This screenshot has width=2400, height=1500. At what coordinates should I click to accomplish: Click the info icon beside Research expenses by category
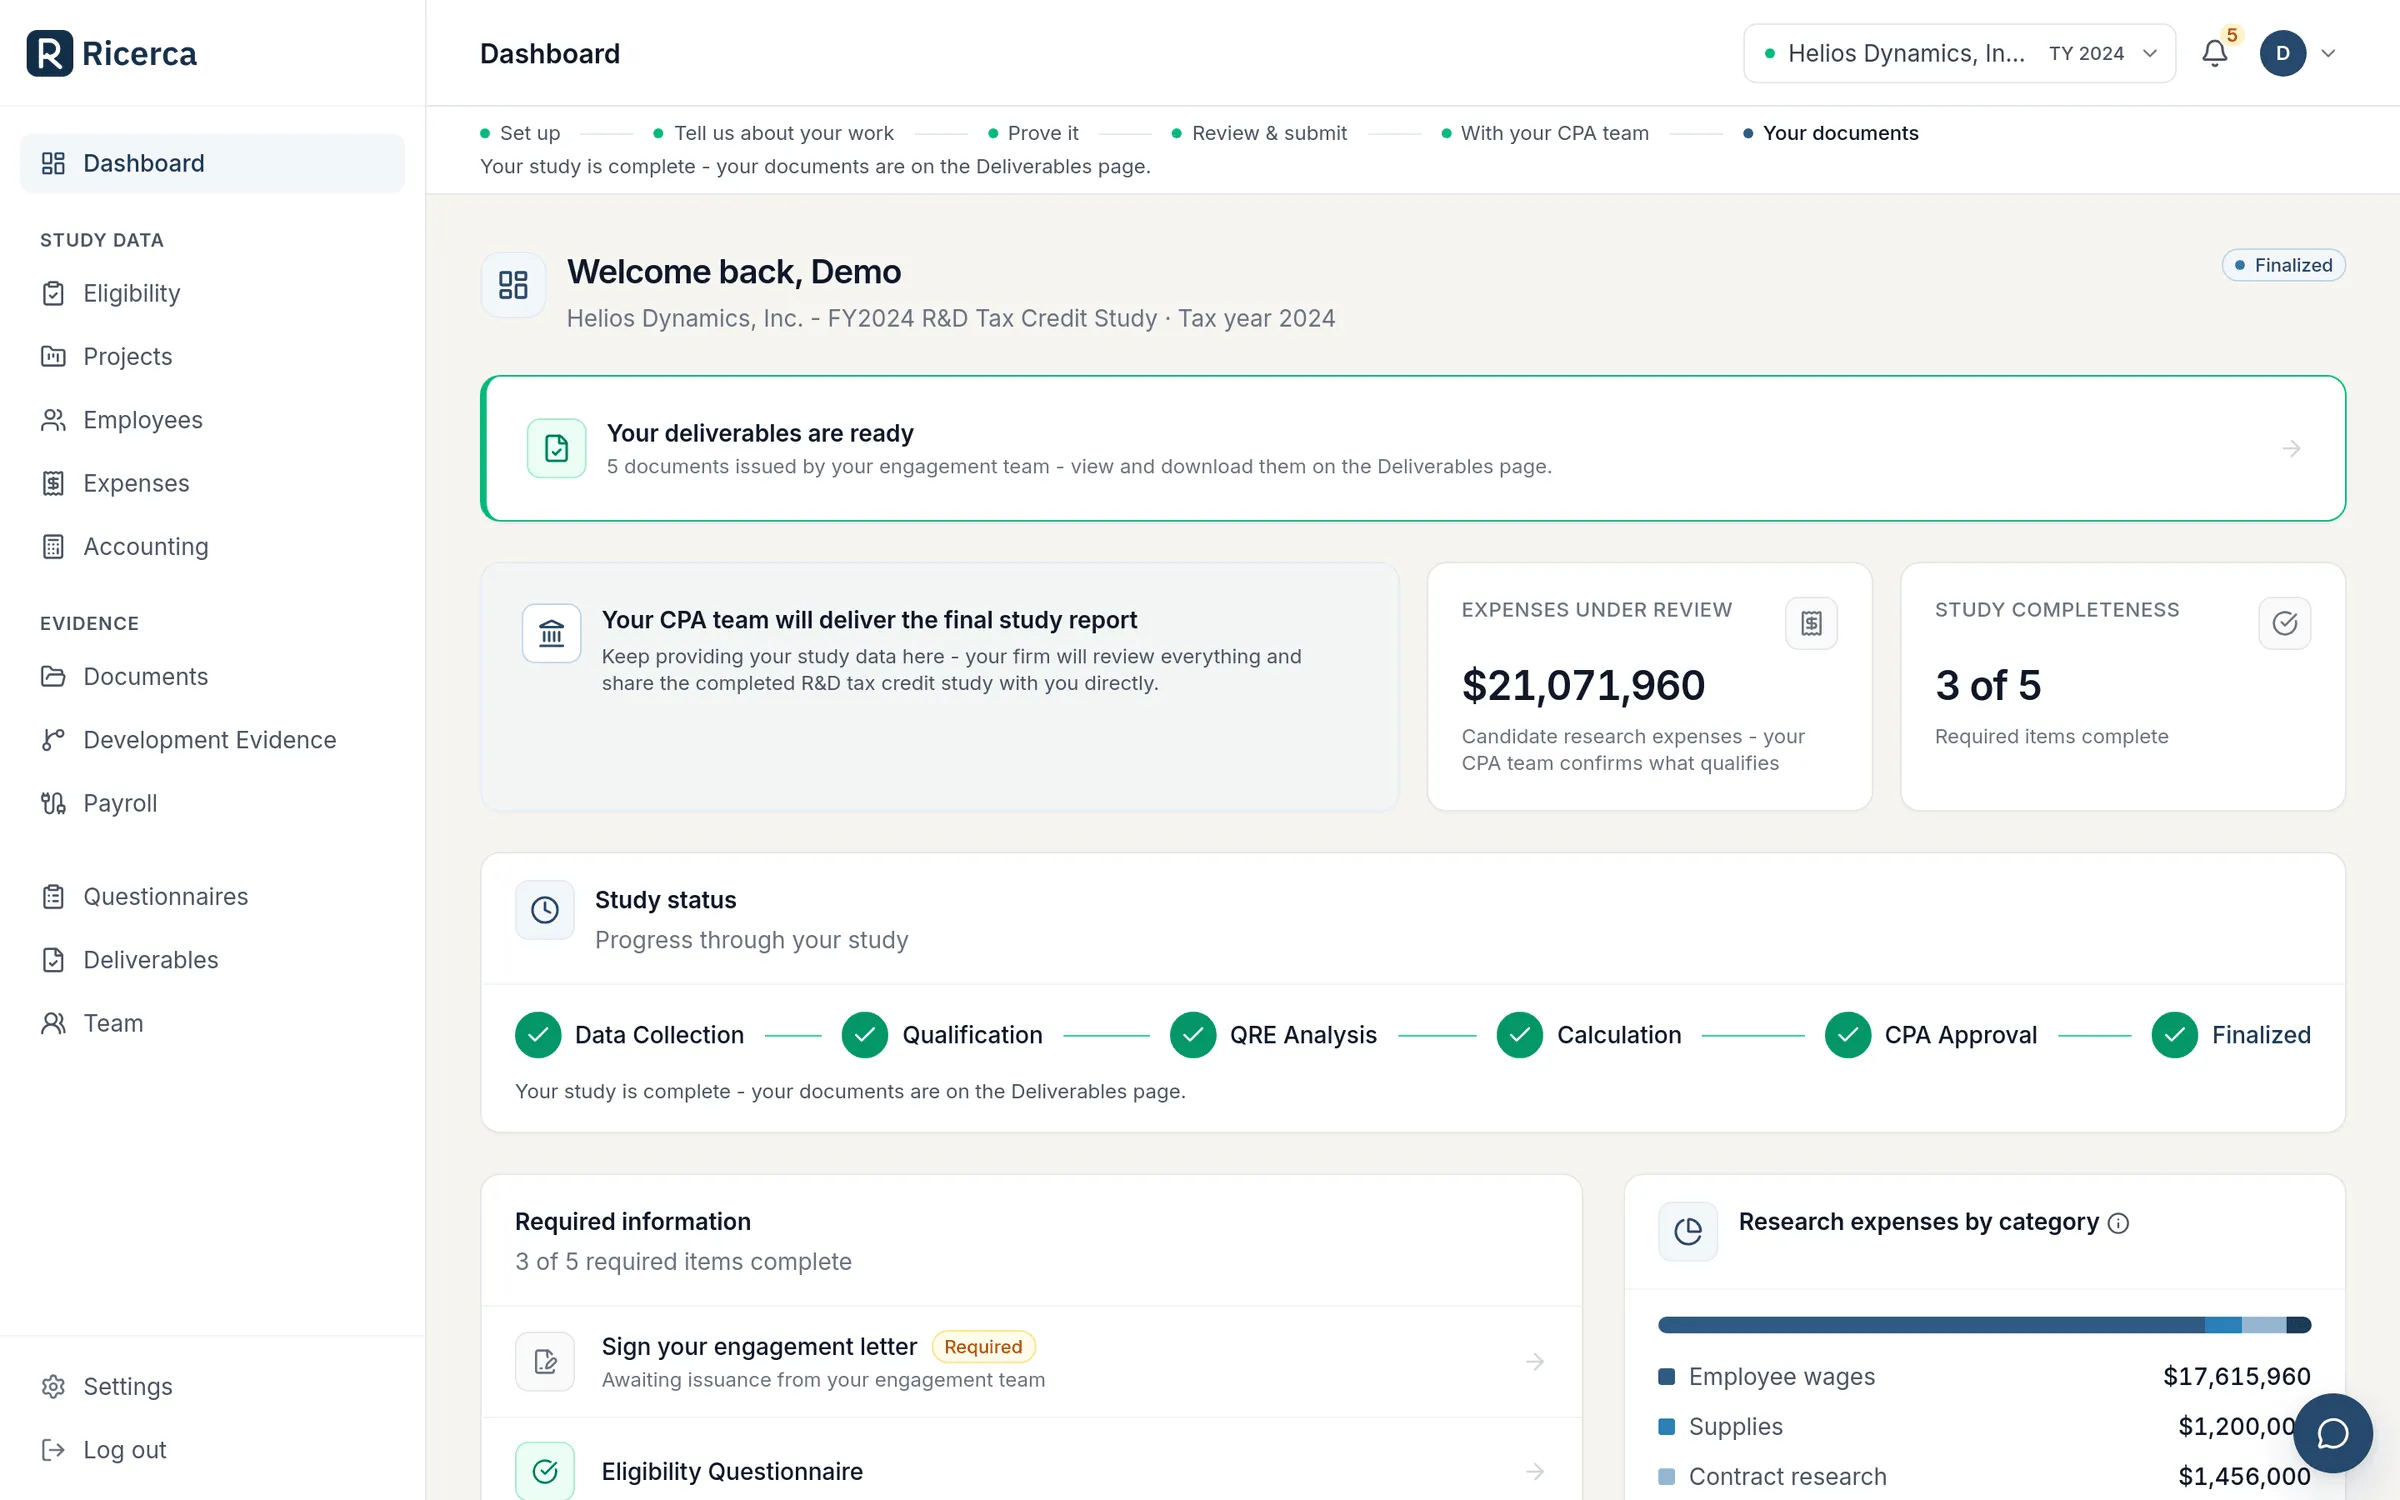coord(2118,1223)
